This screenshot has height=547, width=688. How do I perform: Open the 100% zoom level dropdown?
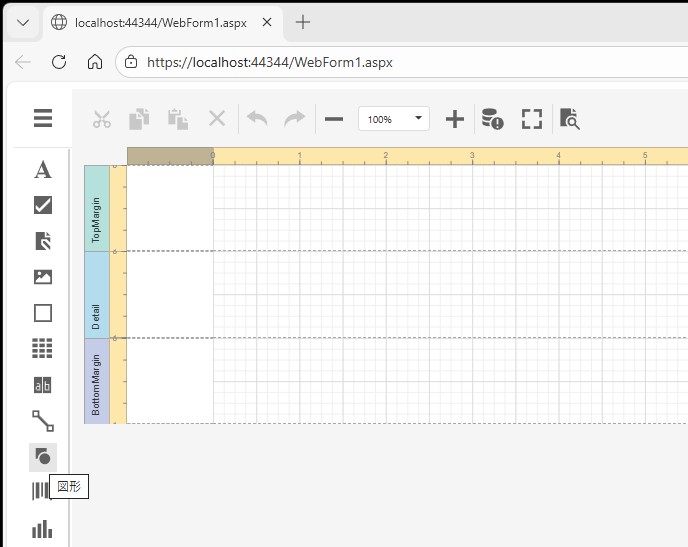tap(394, 119)
